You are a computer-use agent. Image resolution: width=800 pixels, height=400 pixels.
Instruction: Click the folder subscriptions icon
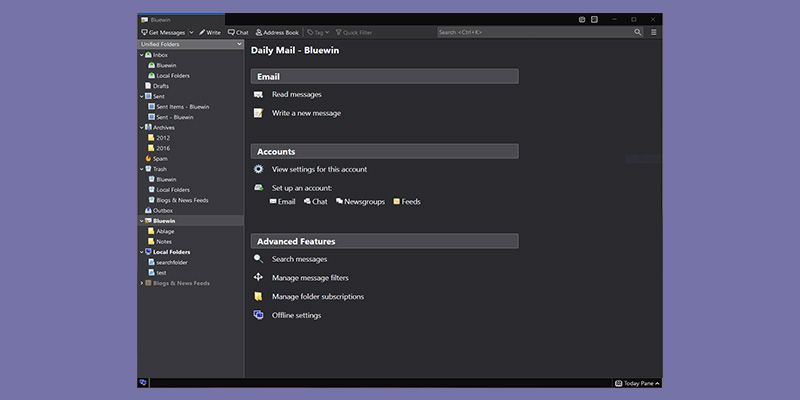[259, 296]
